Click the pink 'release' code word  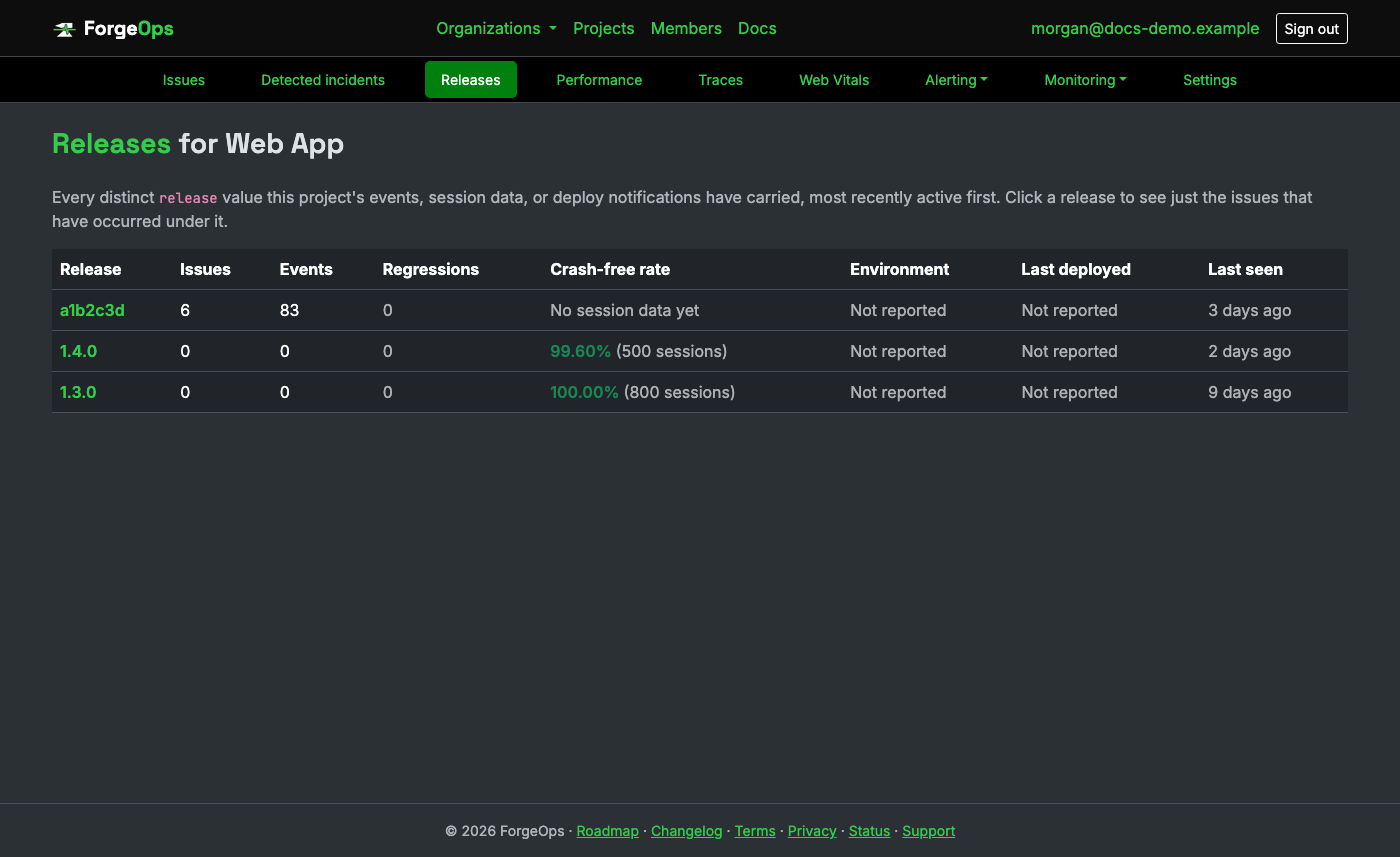point(188,198)
